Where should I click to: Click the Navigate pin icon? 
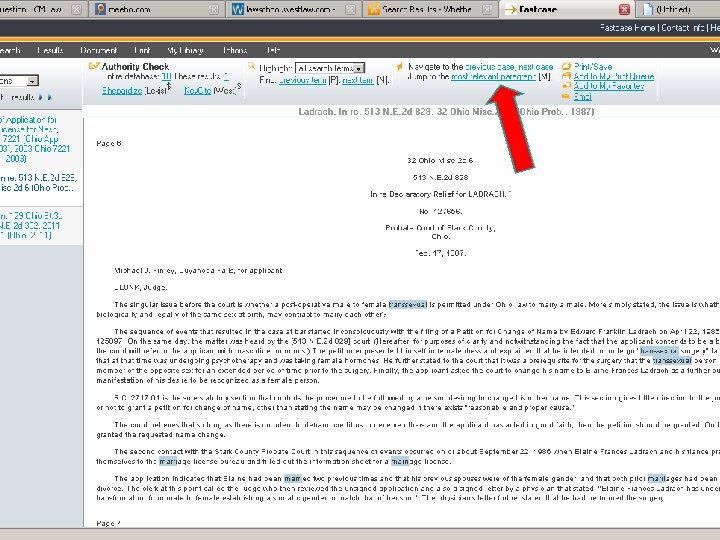click(399, 67)
